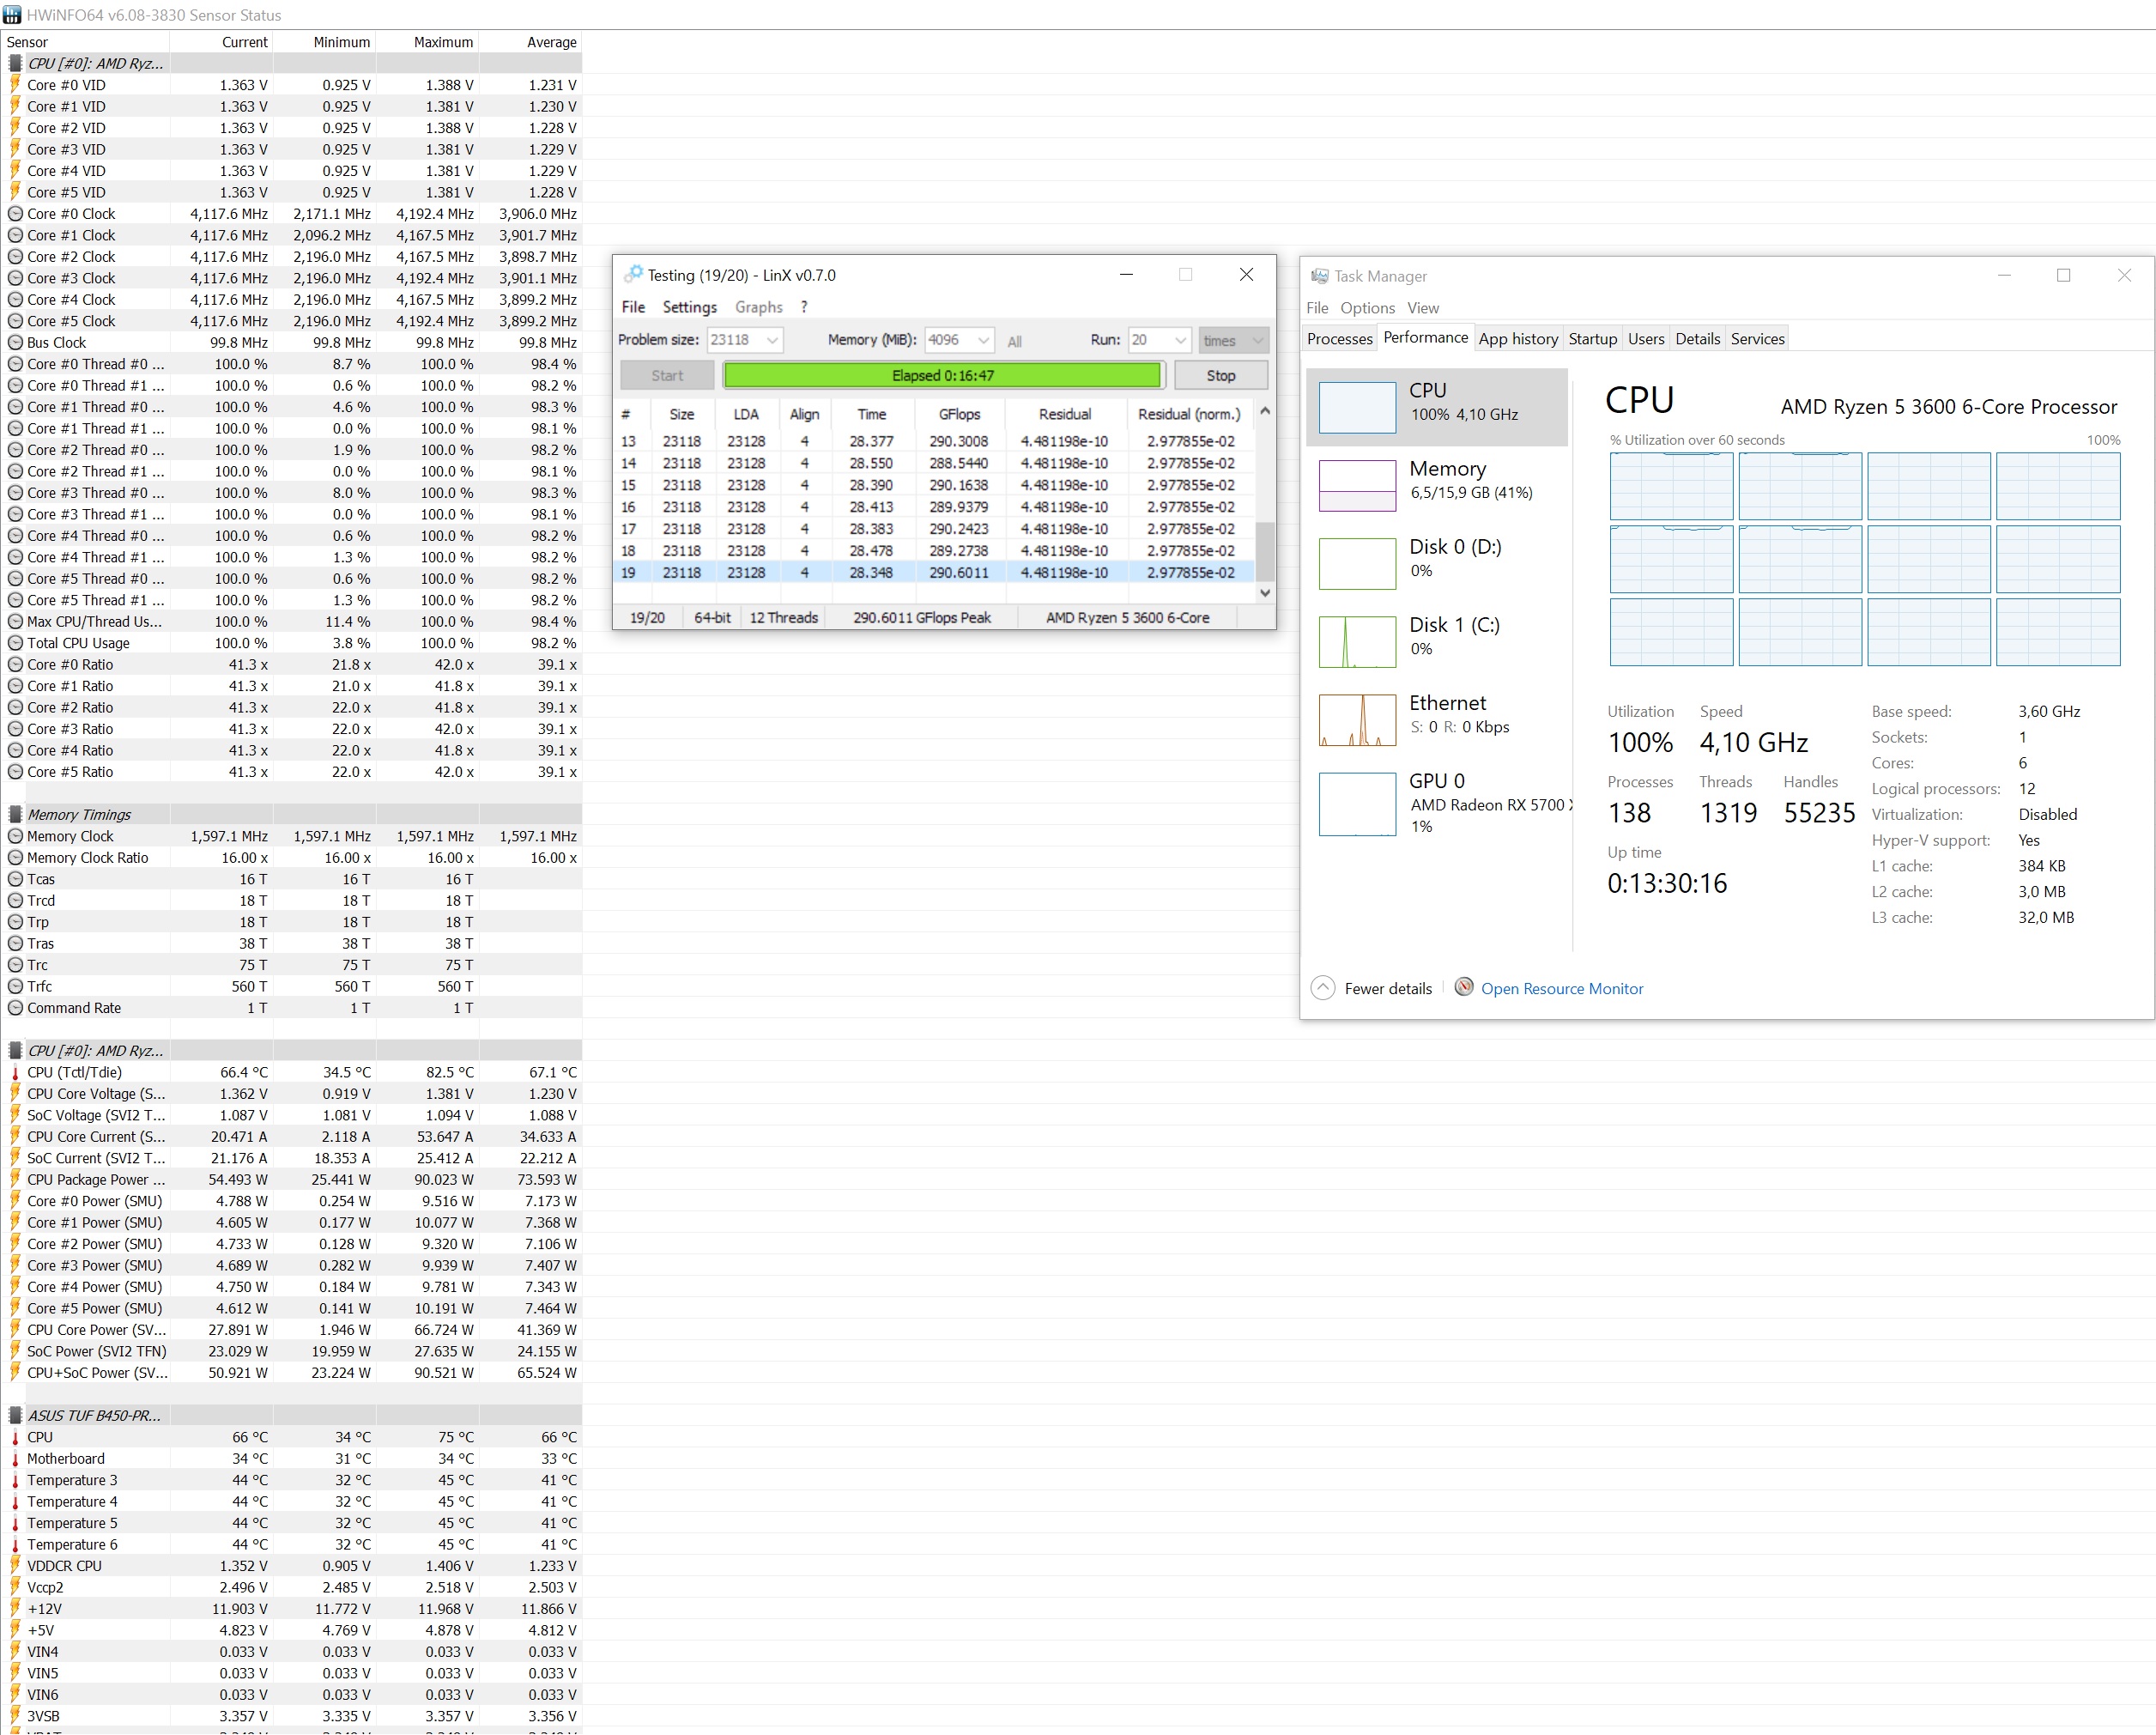Click the ASUS TUF B450 section icon

pyautogui.click(x=15, y=1415)
